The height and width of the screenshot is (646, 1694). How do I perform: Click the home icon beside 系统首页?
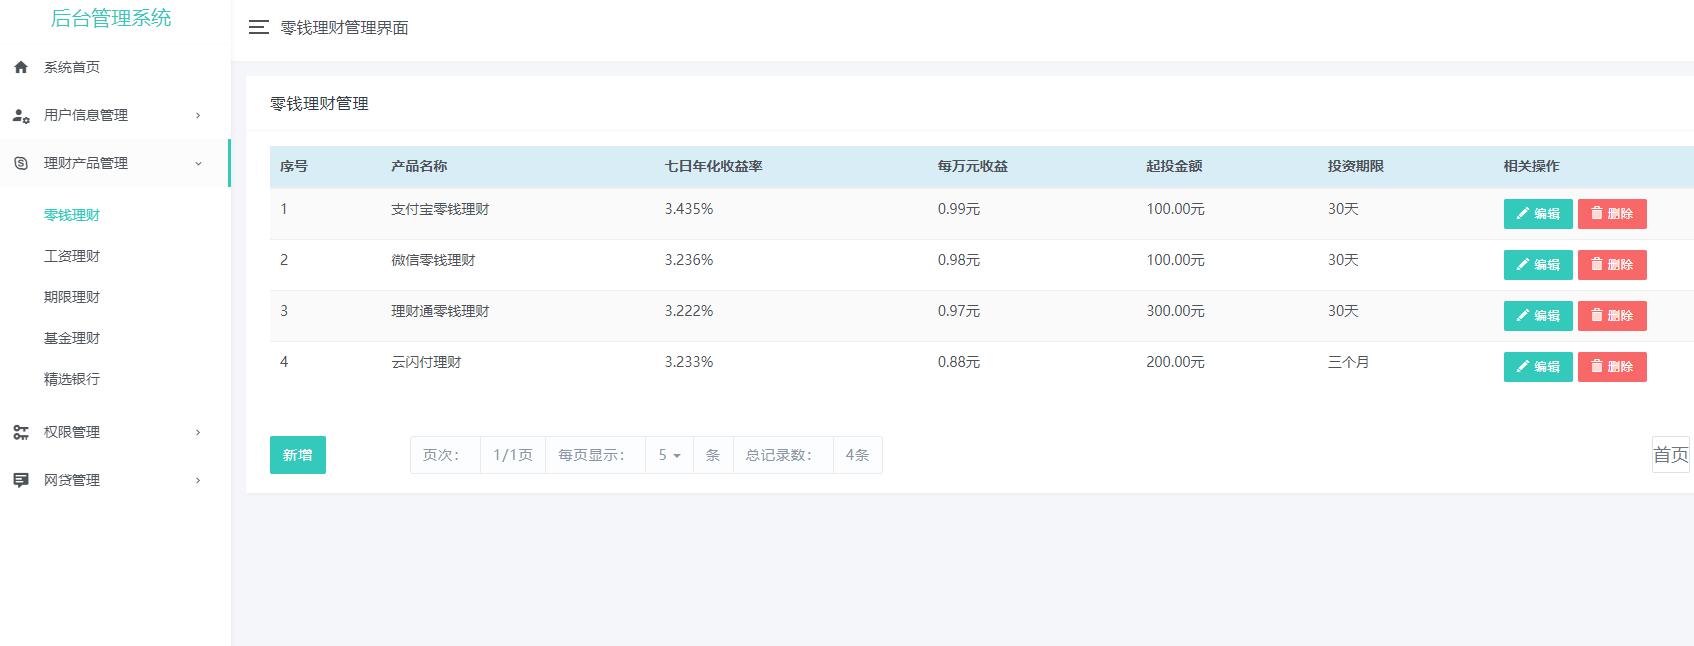[x=21, y=67]
